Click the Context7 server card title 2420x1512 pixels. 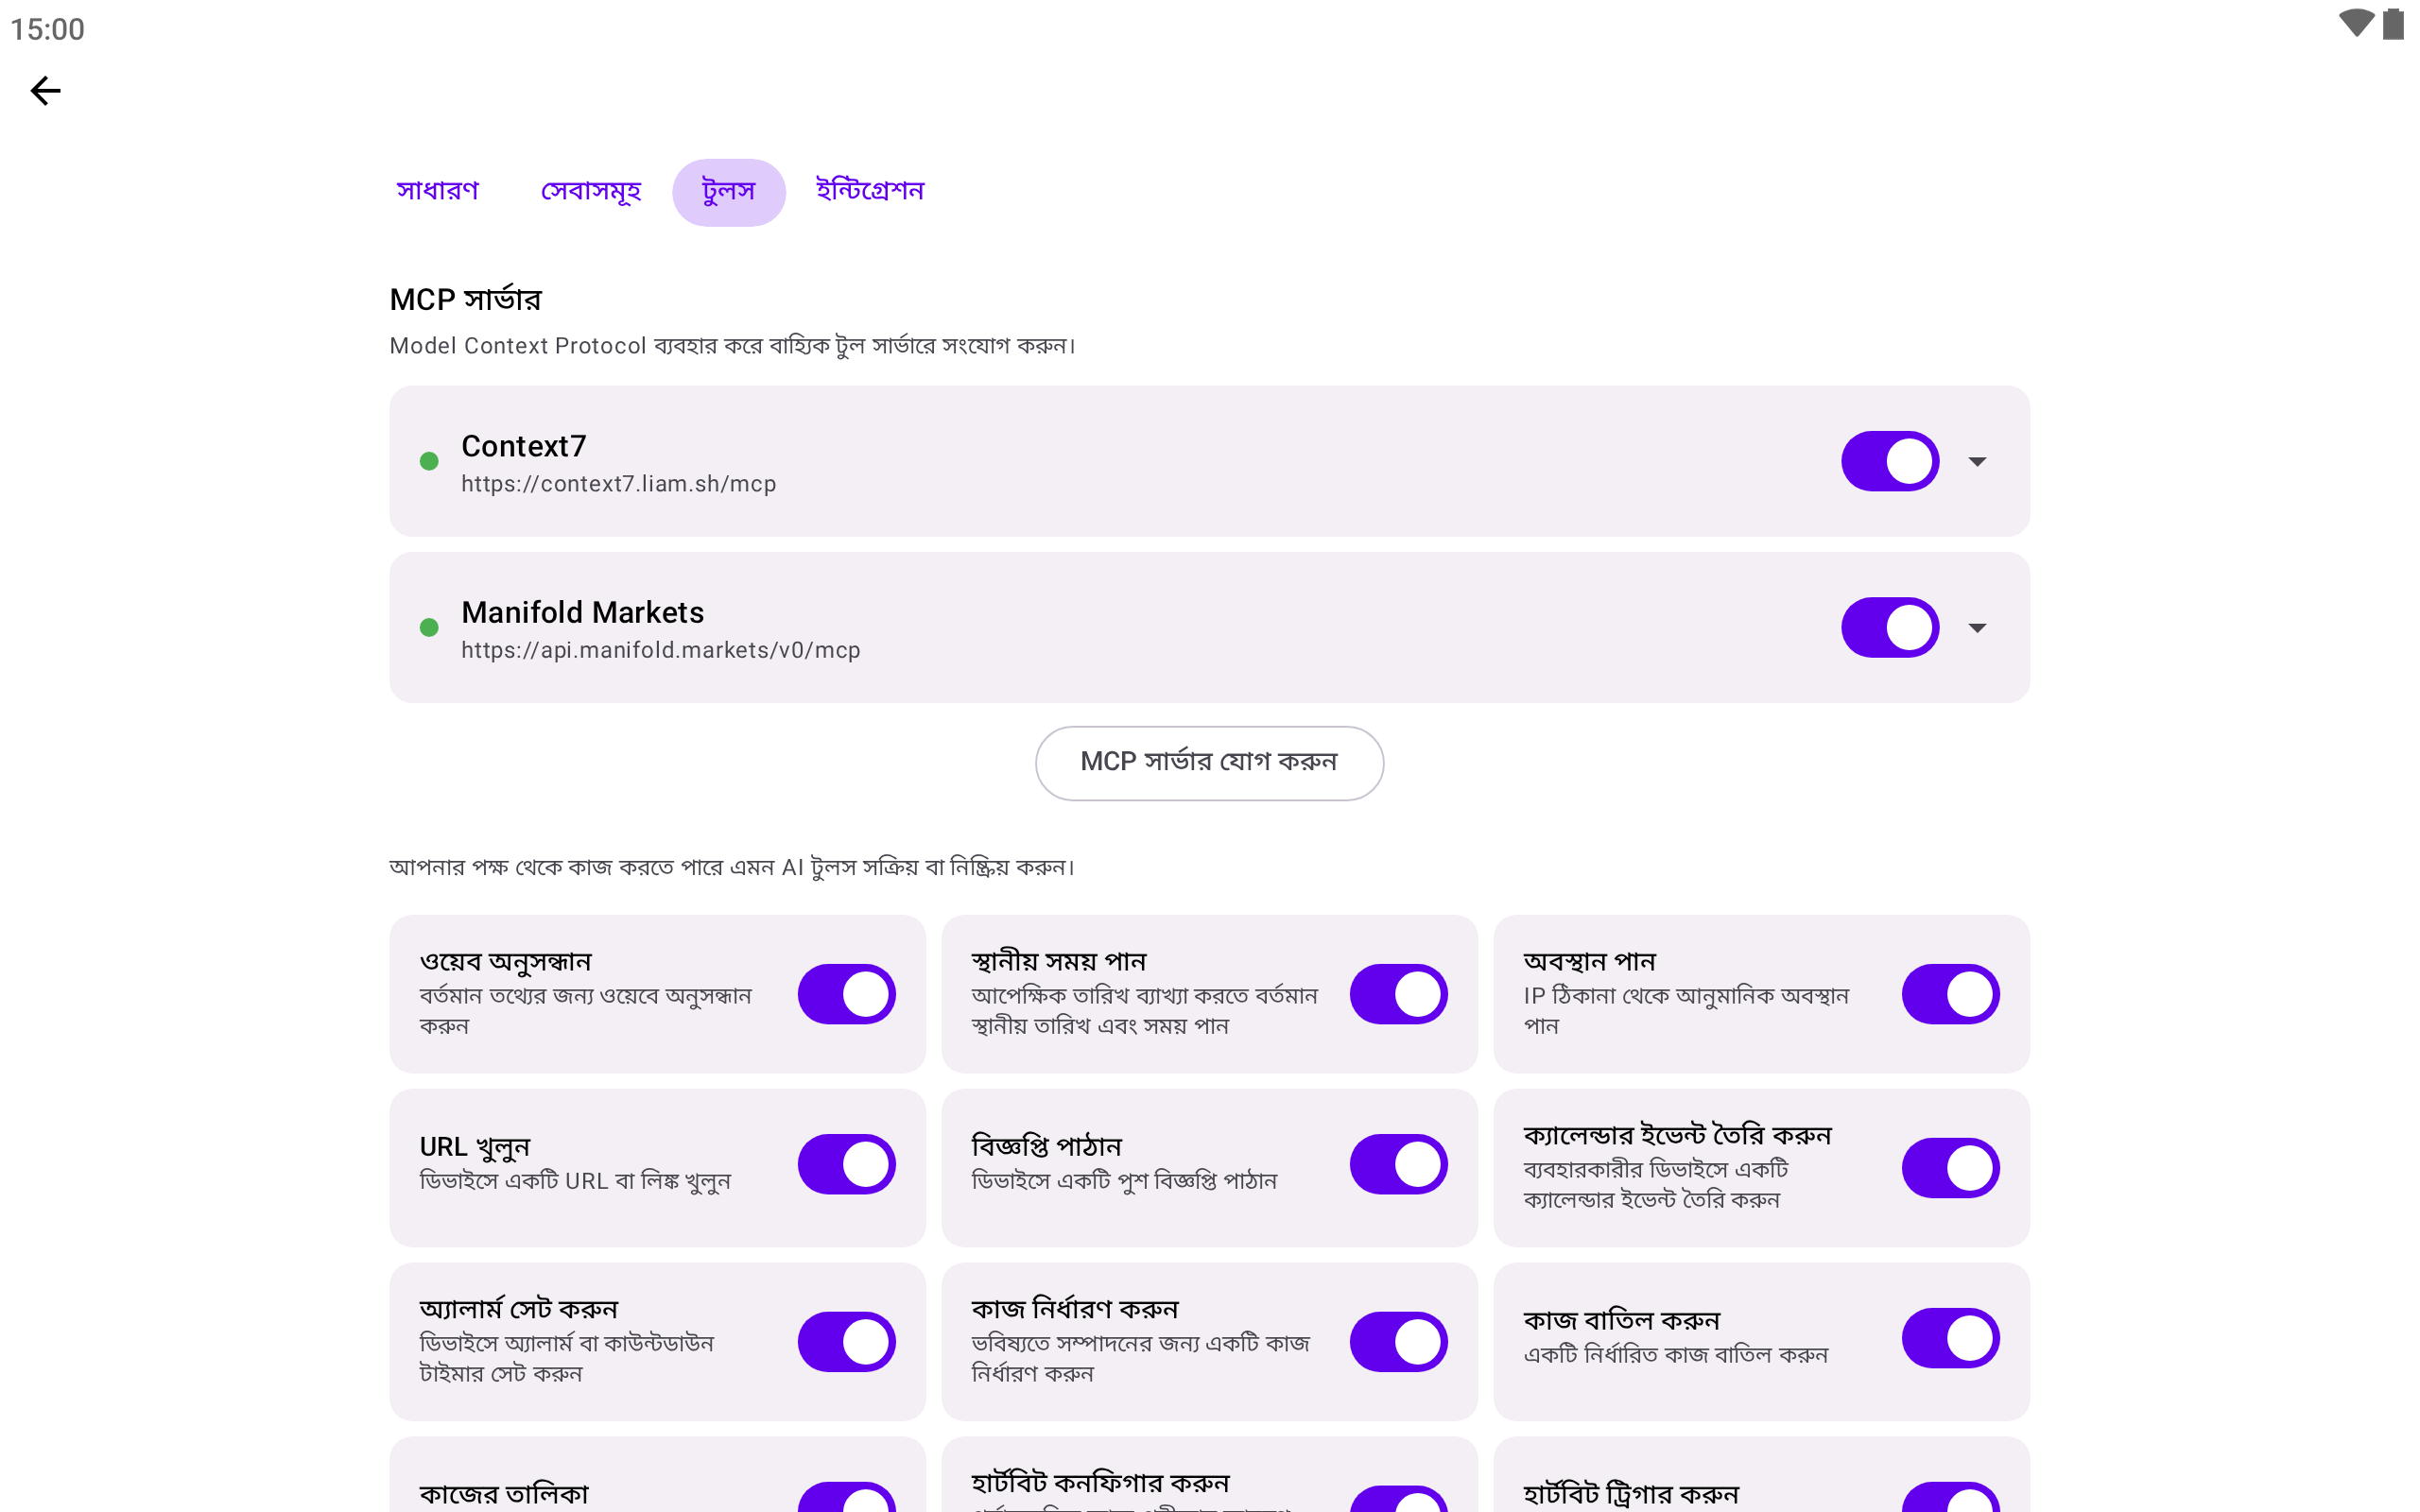pos(523,446)
